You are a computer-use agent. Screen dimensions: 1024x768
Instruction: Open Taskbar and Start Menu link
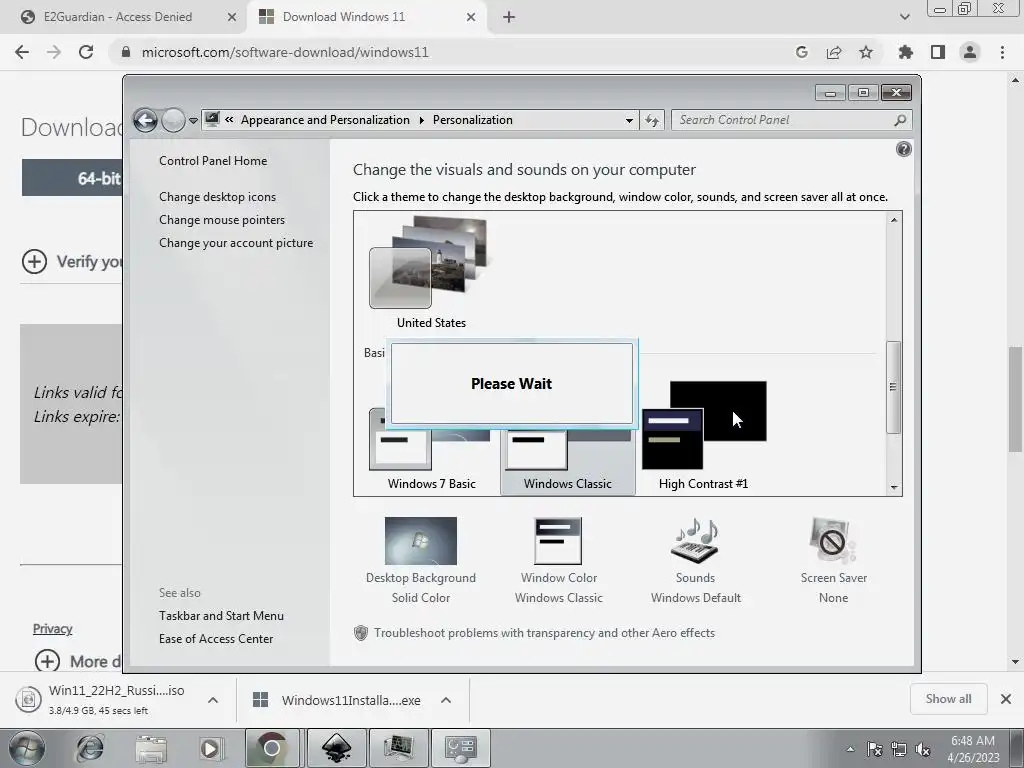tap(221, 615)
